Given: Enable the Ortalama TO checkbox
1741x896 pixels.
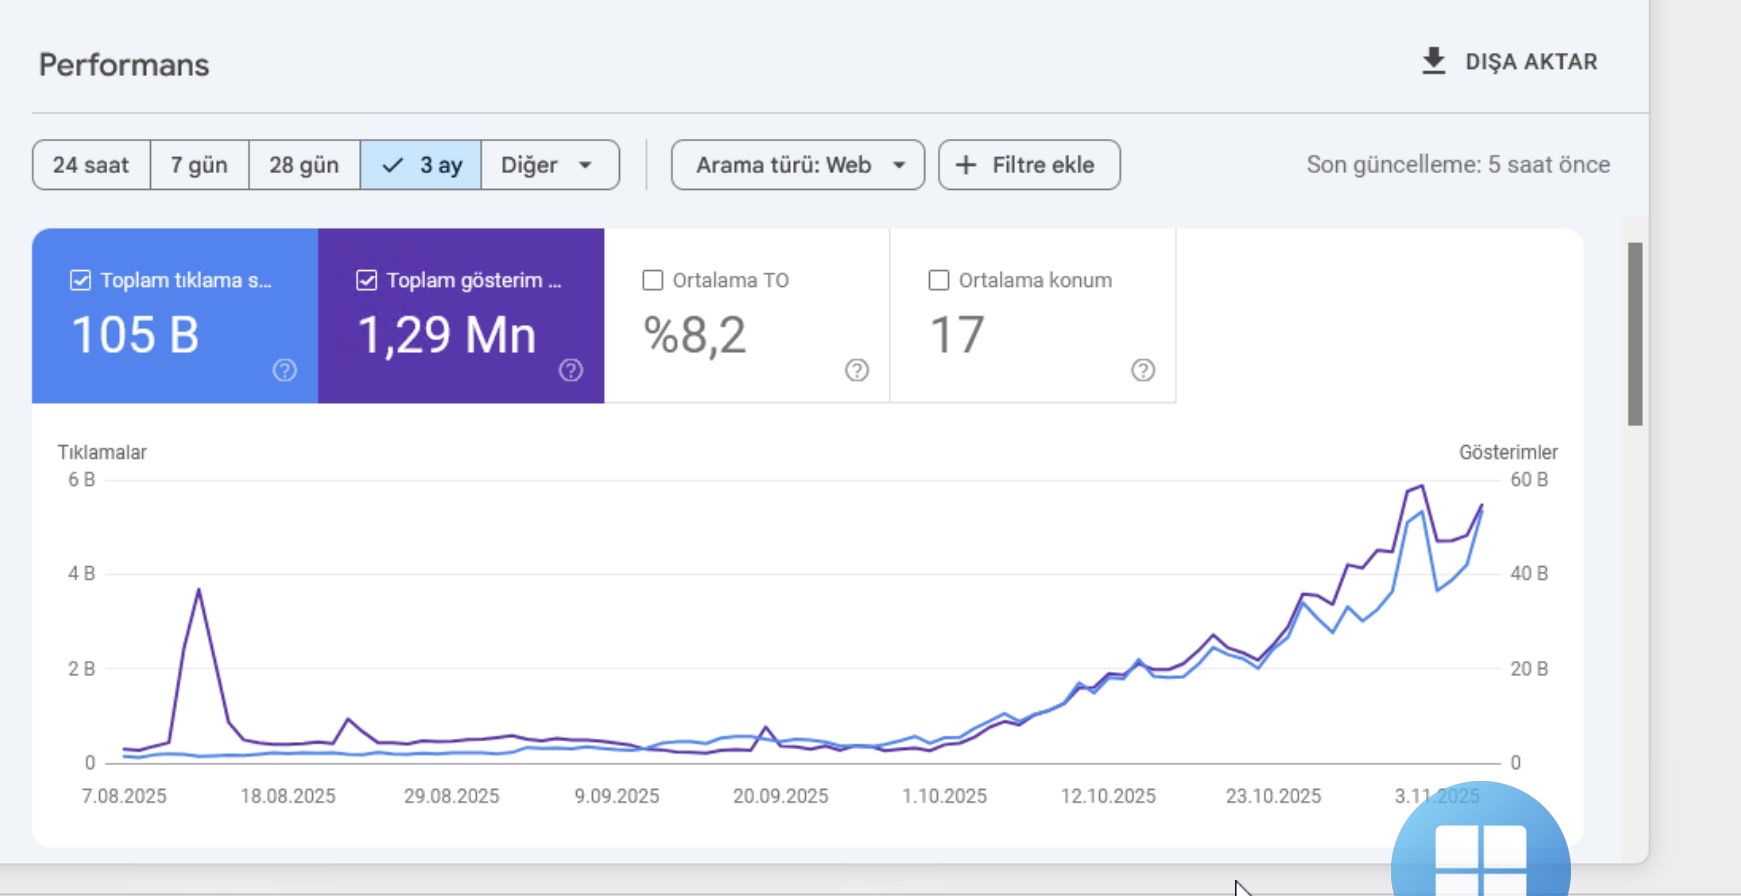Looking at the screenshot, I should pyautogui.click(x=653, y=280).
